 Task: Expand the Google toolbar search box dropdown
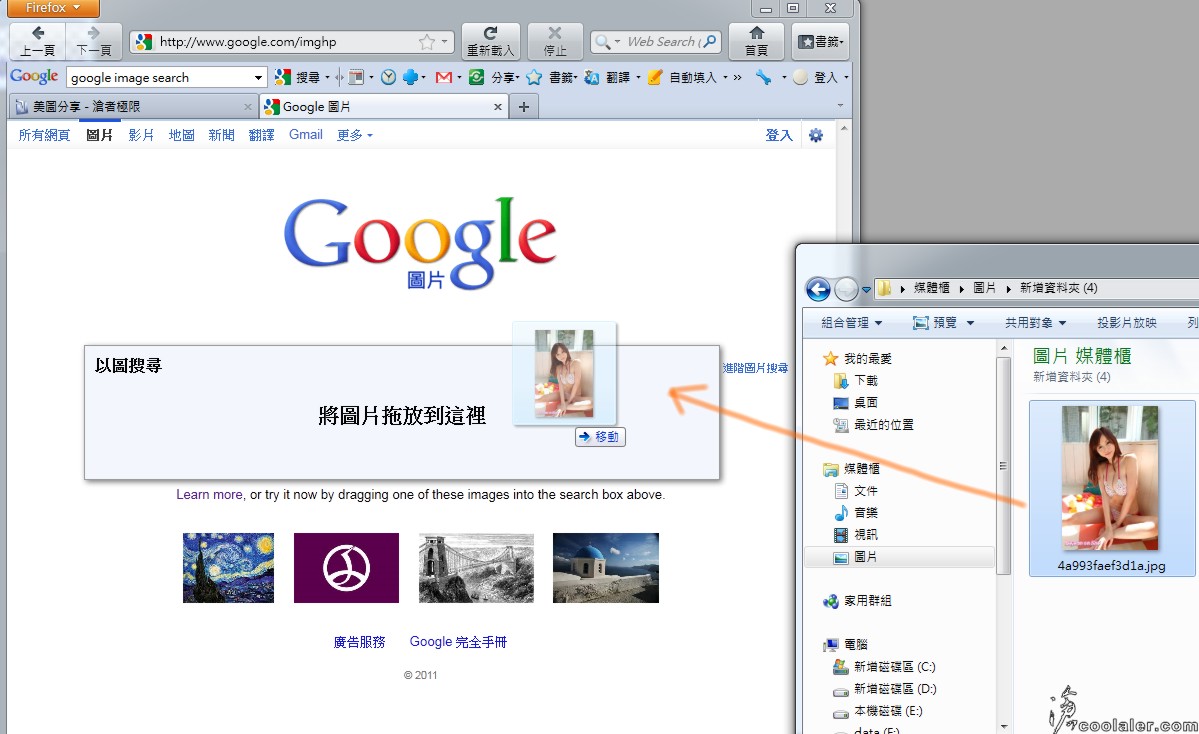[x=258, y=77]
